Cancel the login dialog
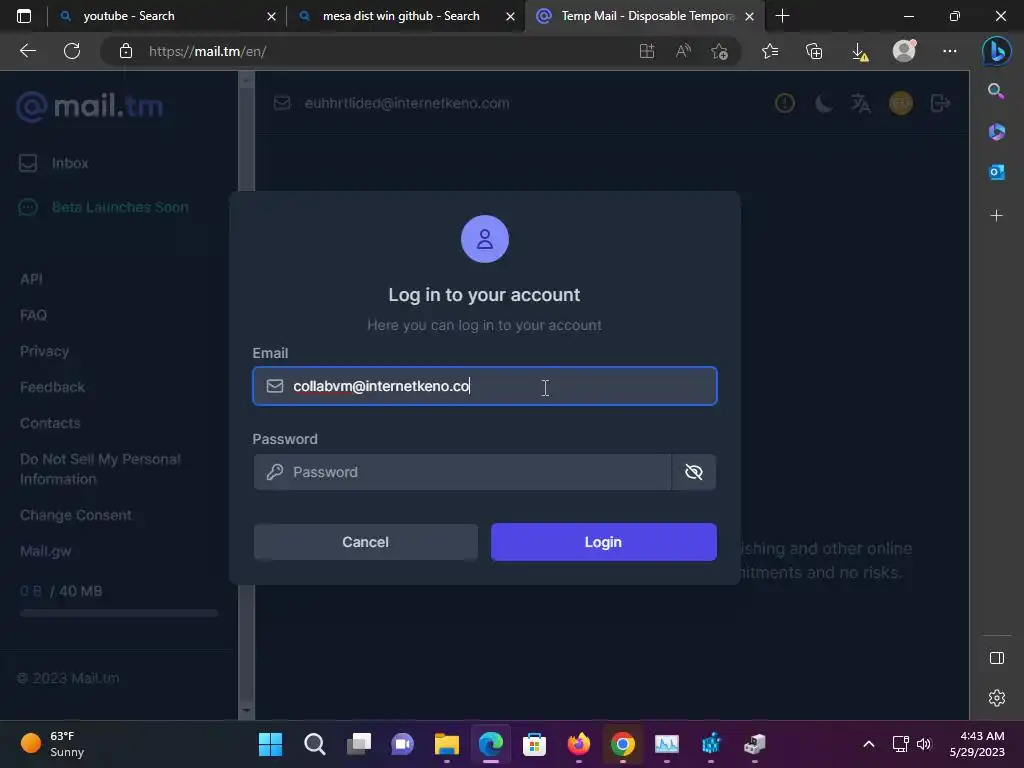The width and height of the screenshot is (1024, 768). [366, 542]
